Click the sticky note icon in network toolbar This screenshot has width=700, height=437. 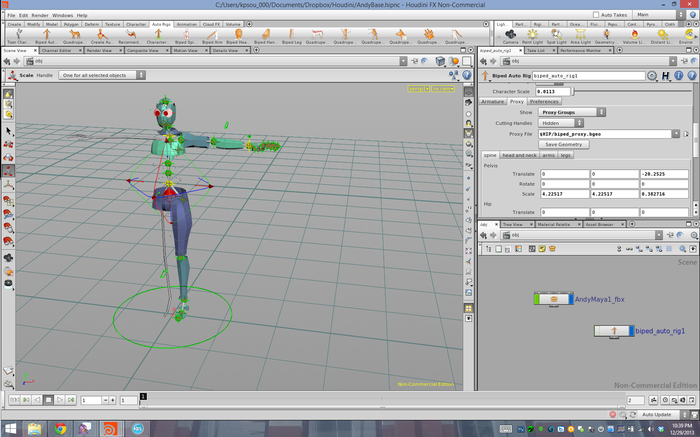coord(542,249)
